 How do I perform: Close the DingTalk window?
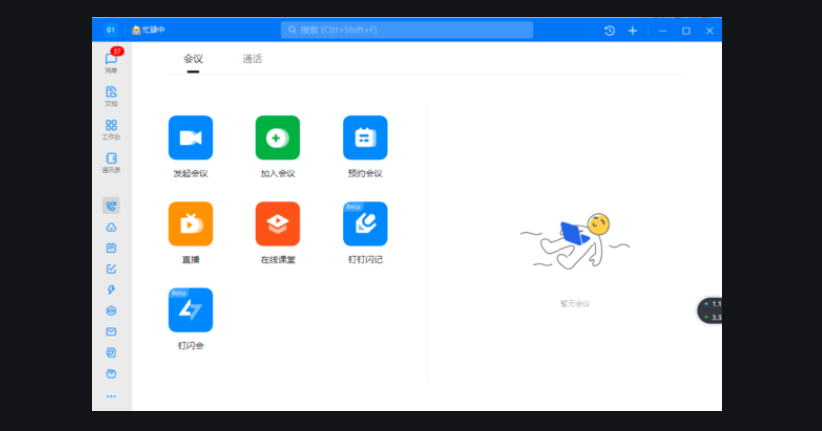click(709, 31)
